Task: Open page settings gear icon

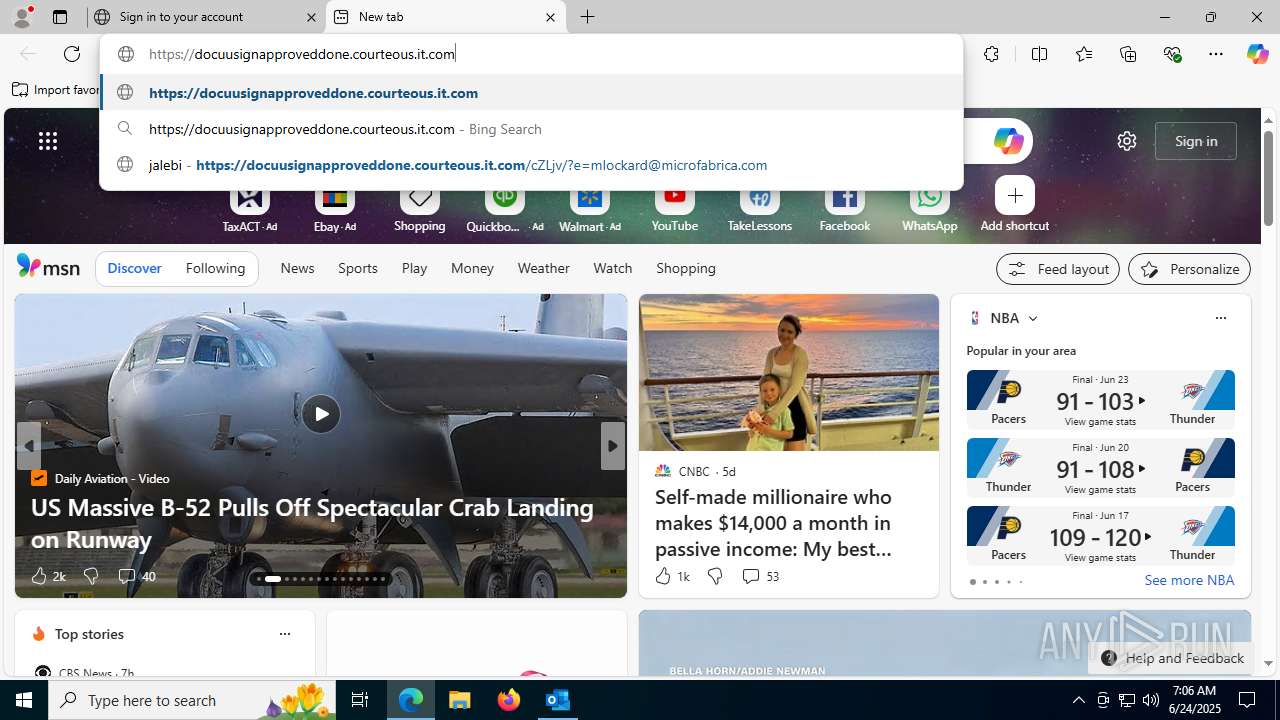Action: [1127, 141]
